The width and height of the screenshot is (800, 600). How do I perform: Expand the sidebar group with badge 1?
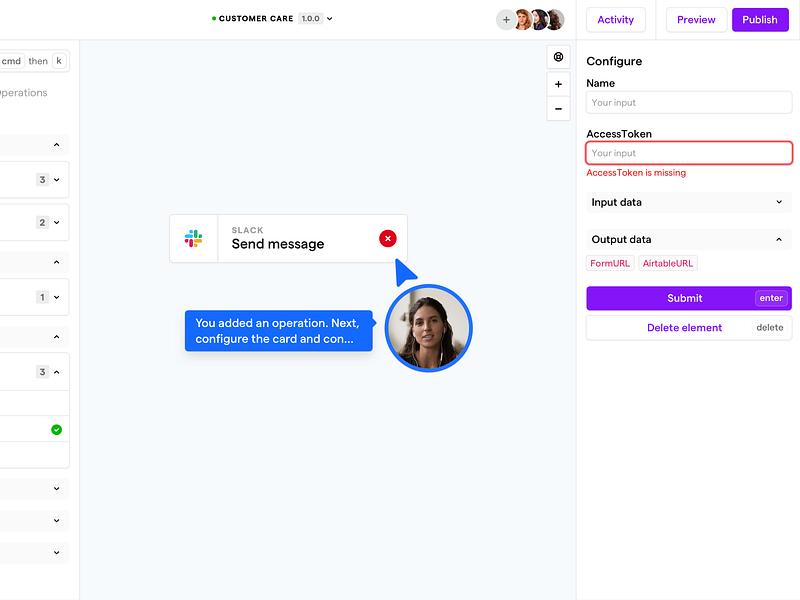tap(57, 297)
